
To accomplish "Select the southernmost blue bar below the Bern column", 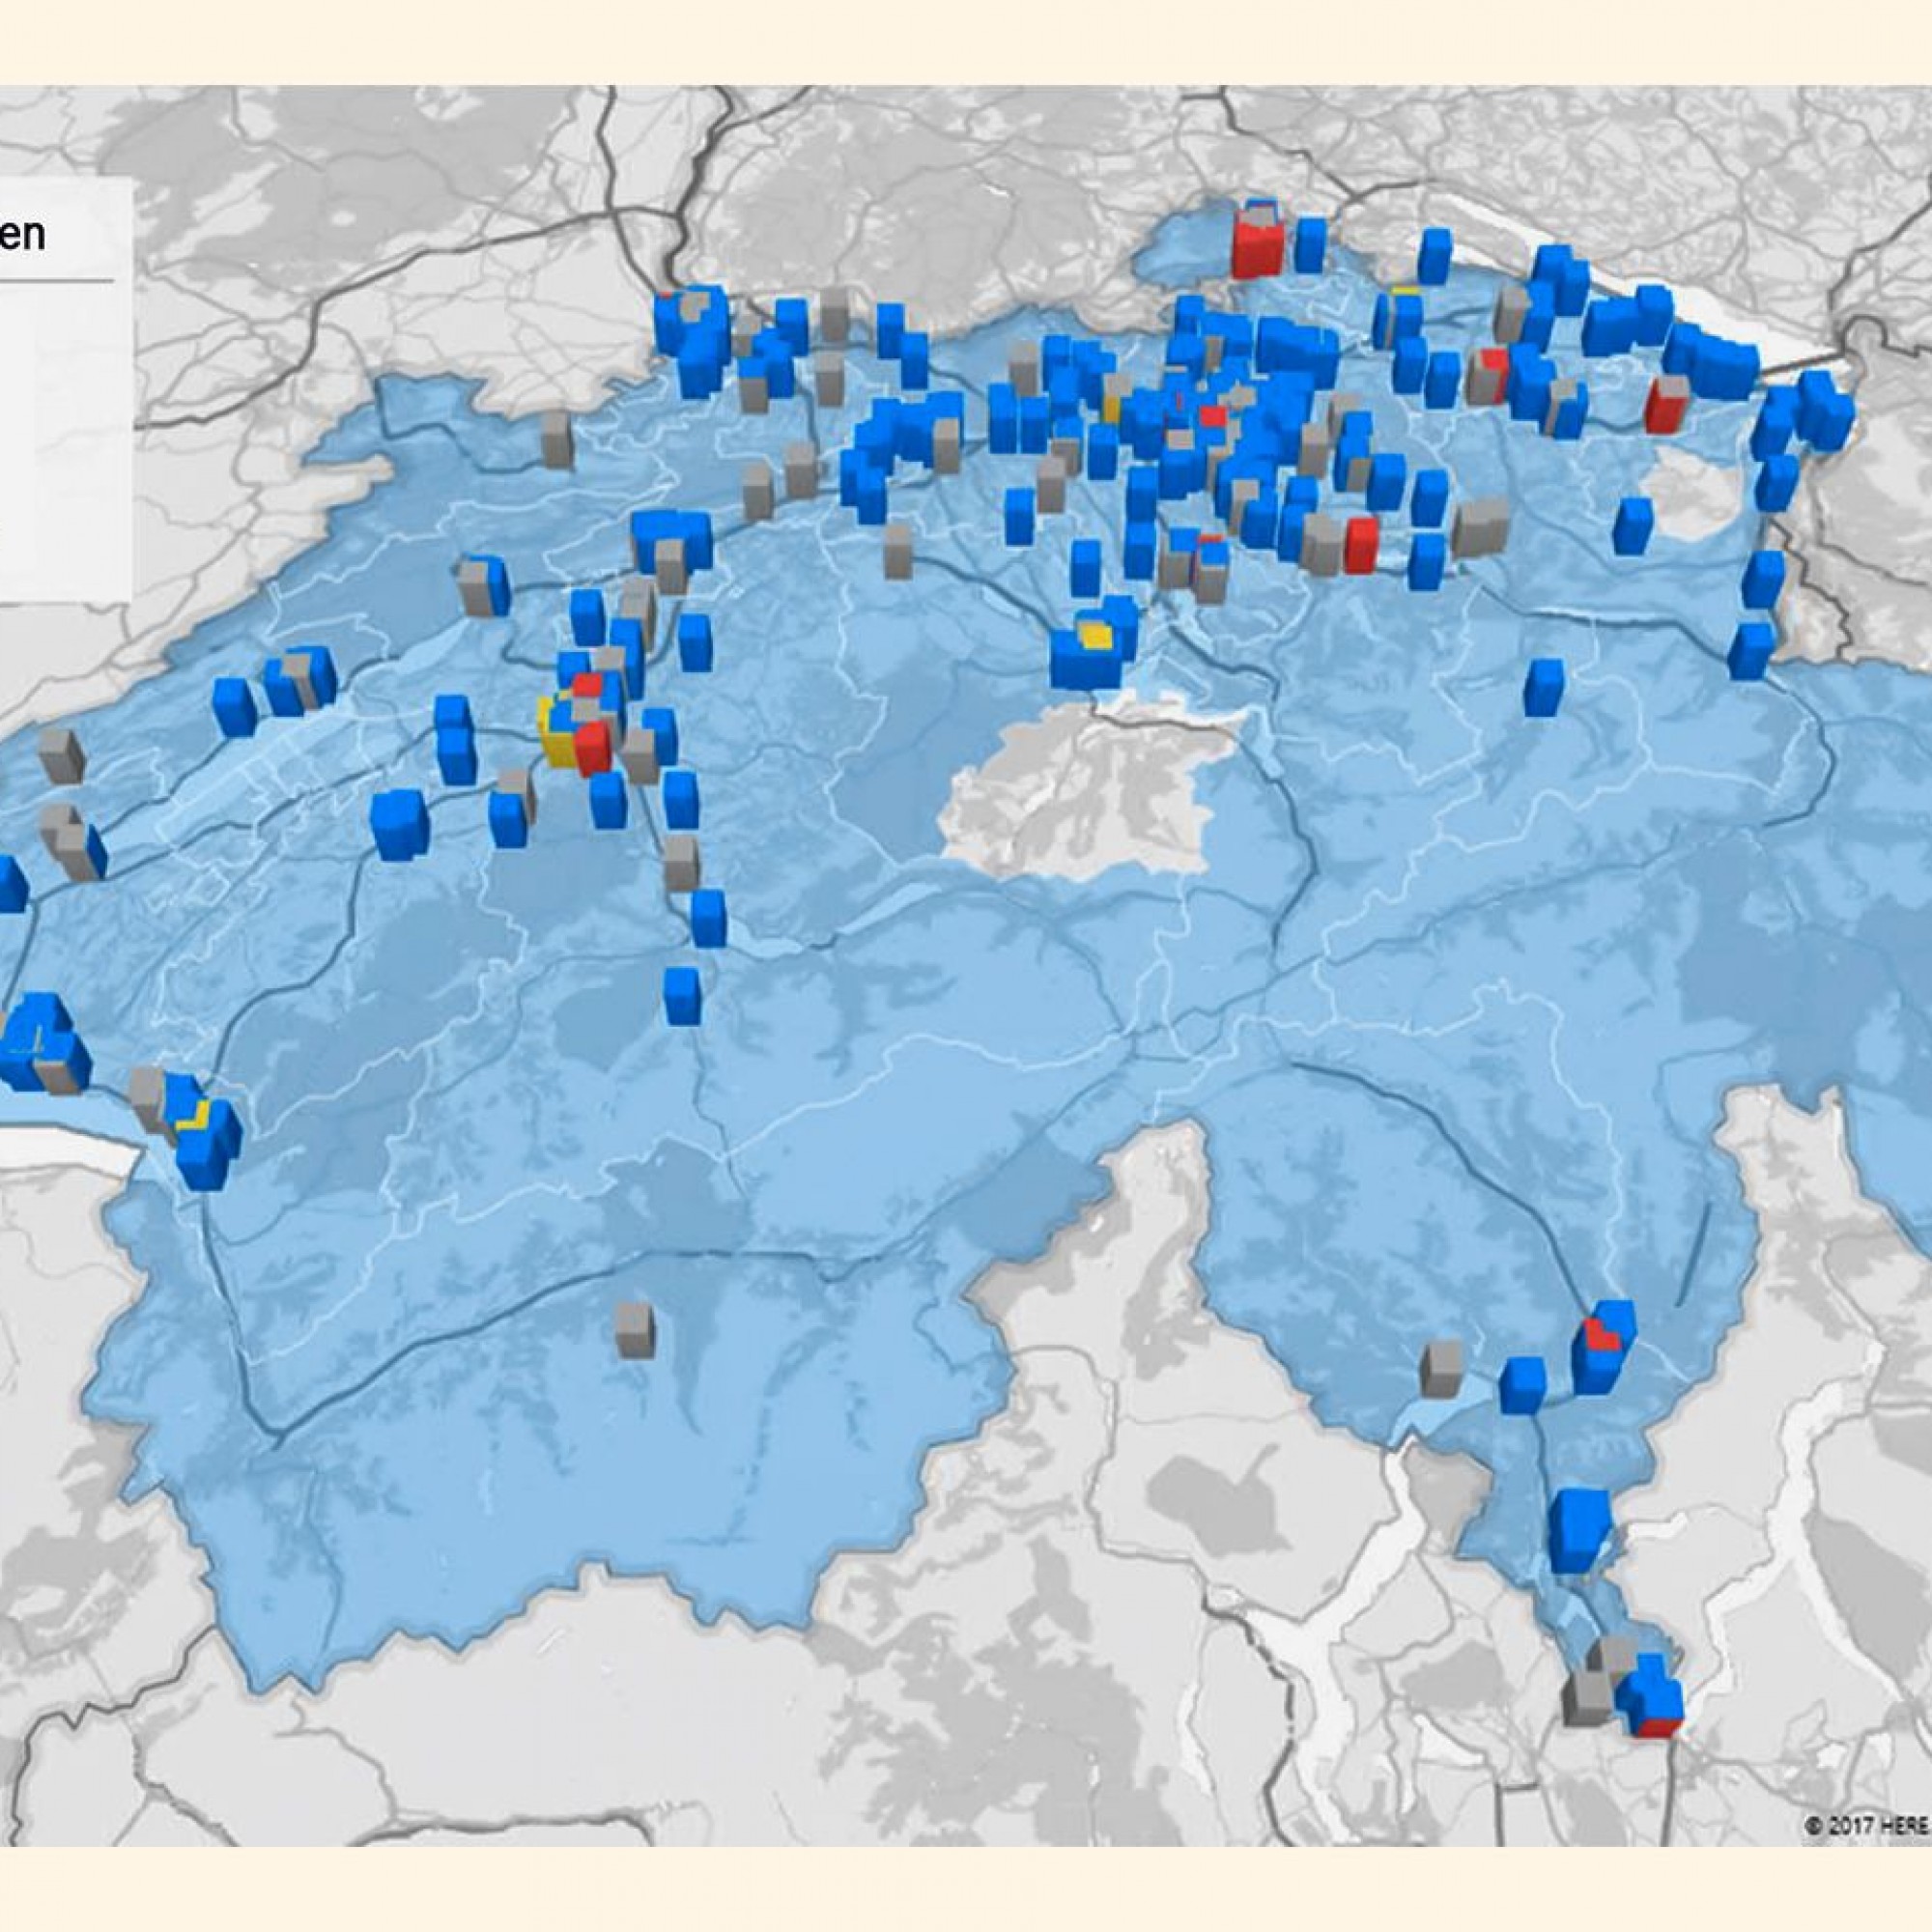I will pyautogui.click(x=684, y=996).
